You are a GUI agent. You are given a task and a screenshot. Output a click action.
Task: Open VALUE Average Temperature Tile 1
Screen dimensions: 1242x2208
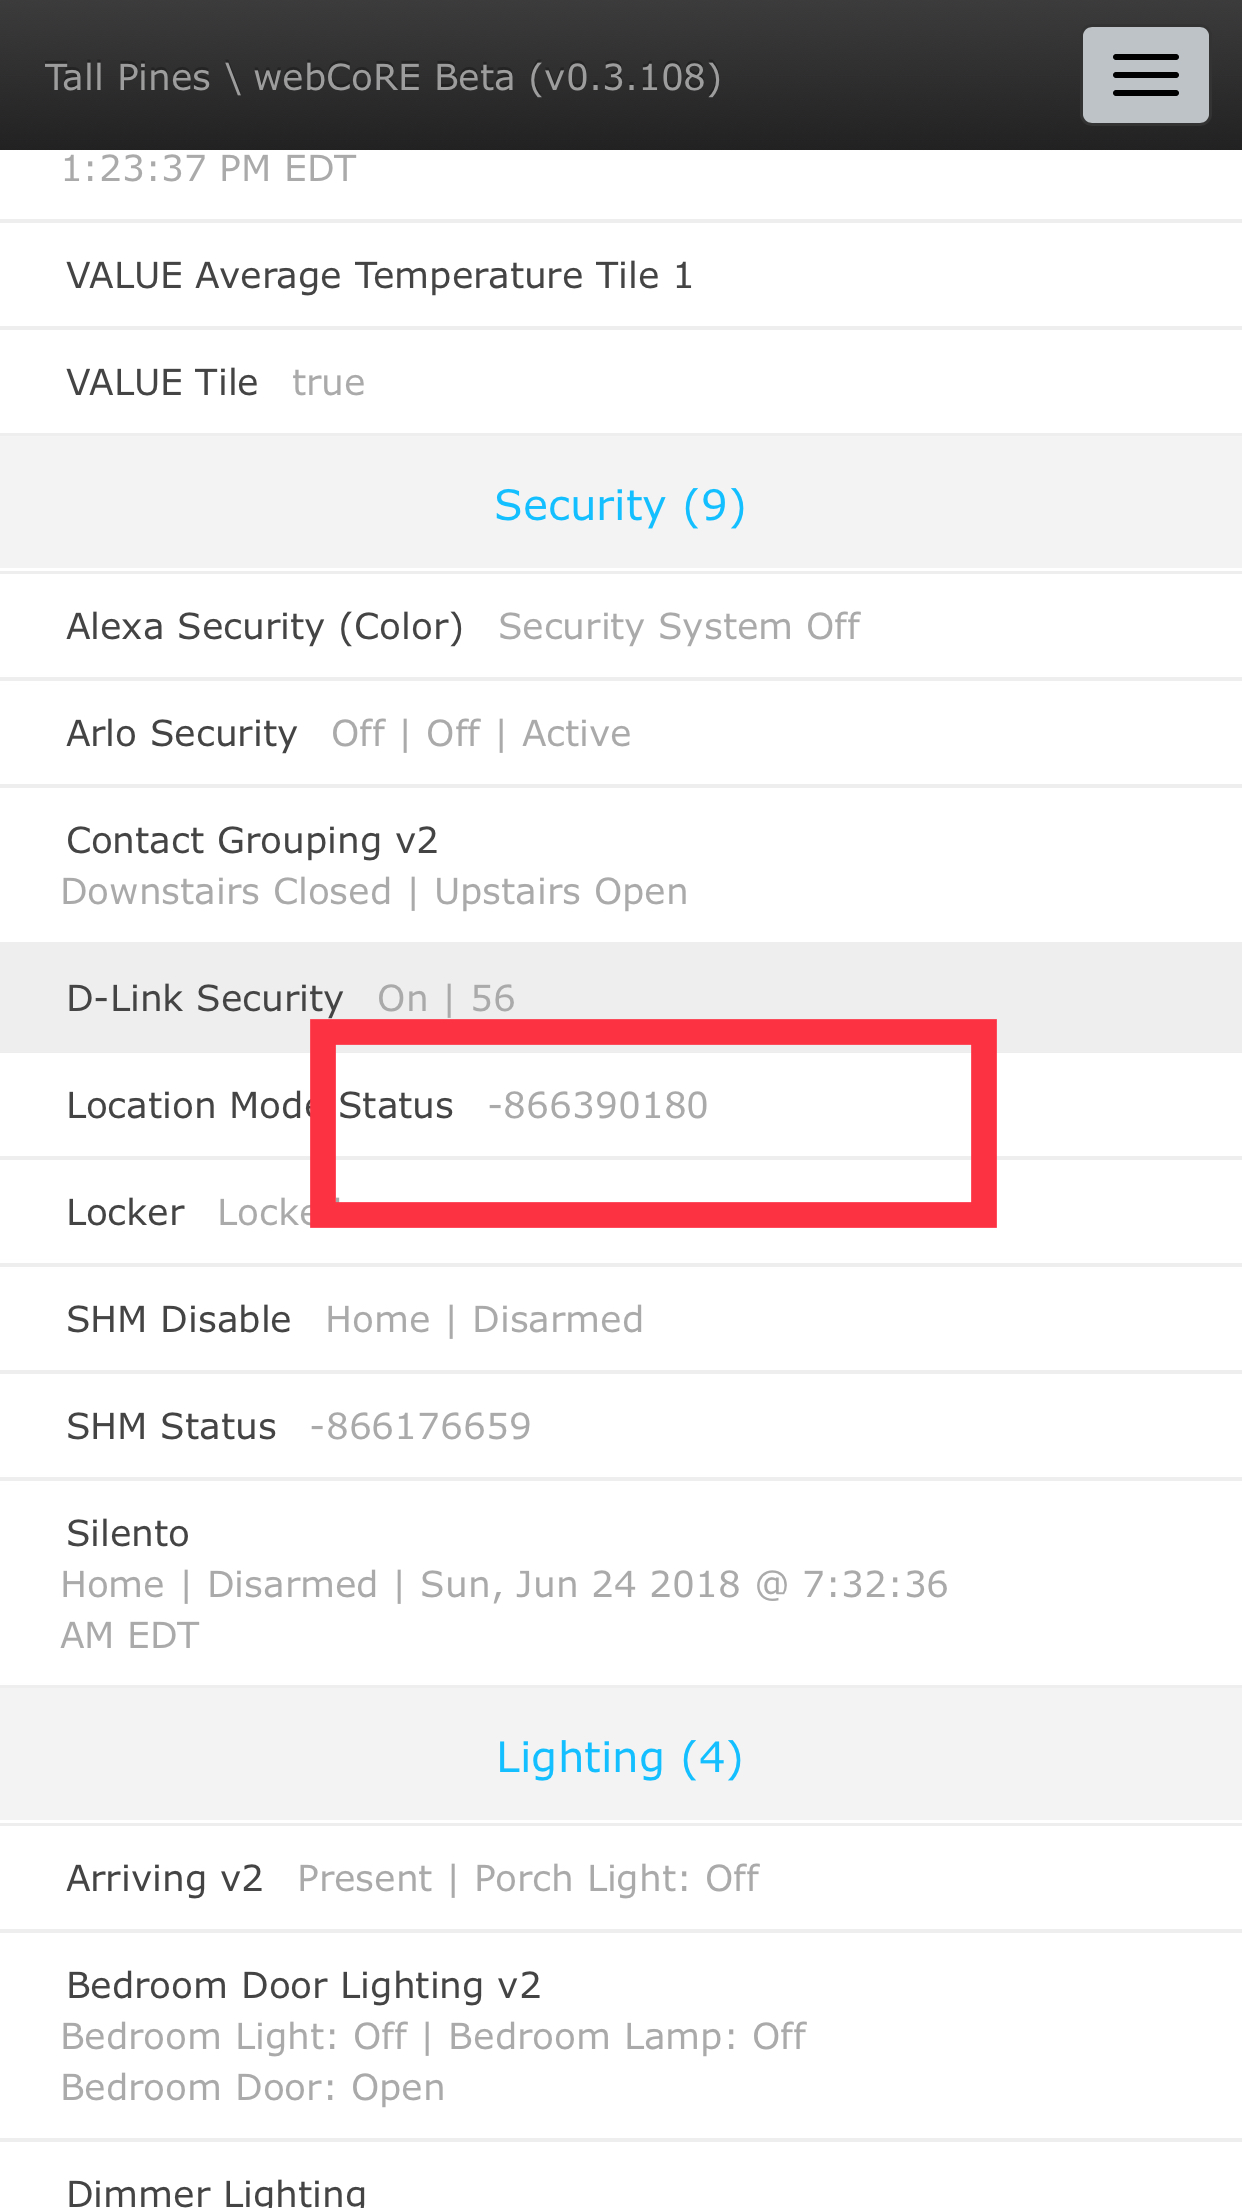coord(621,276)
